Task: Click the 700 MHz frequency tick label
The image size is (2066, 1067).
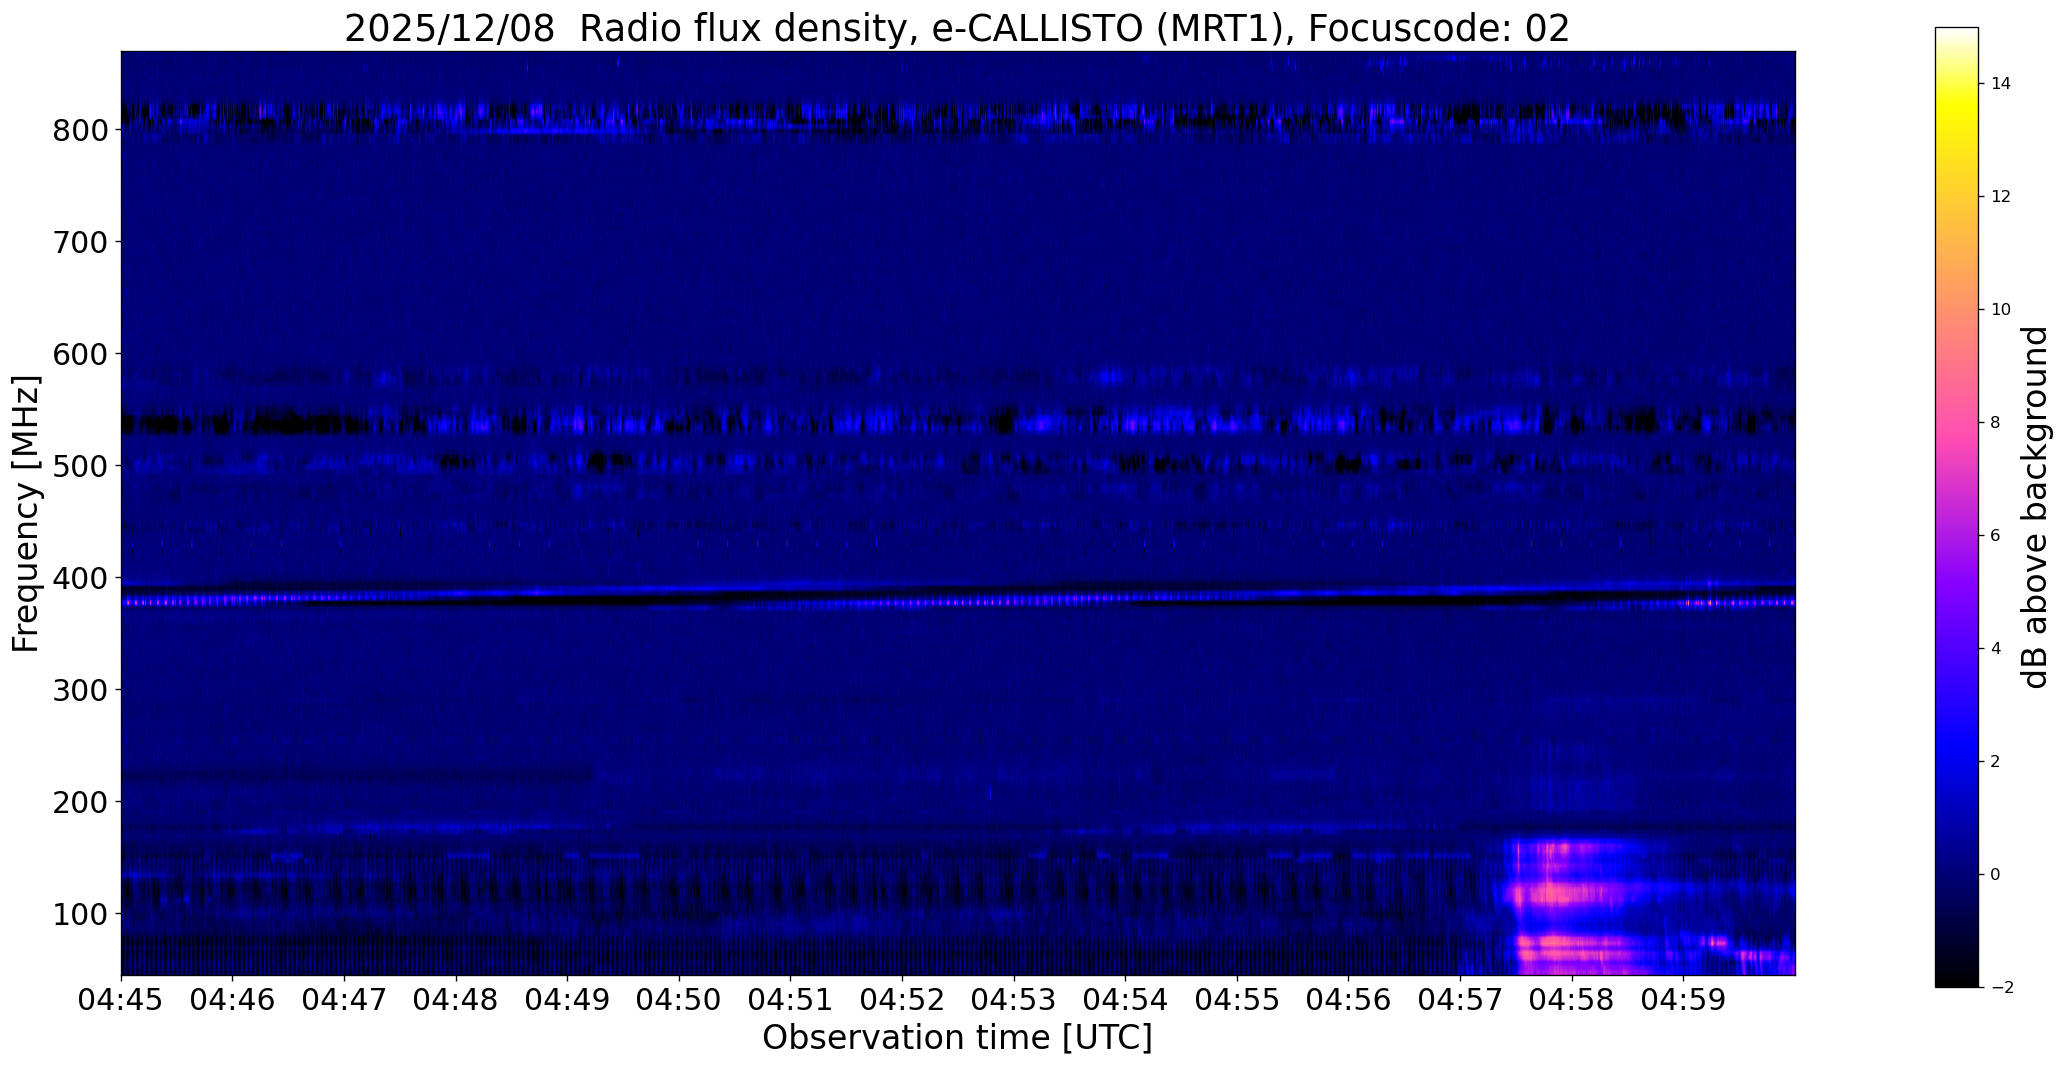Action: coord(78,242)
